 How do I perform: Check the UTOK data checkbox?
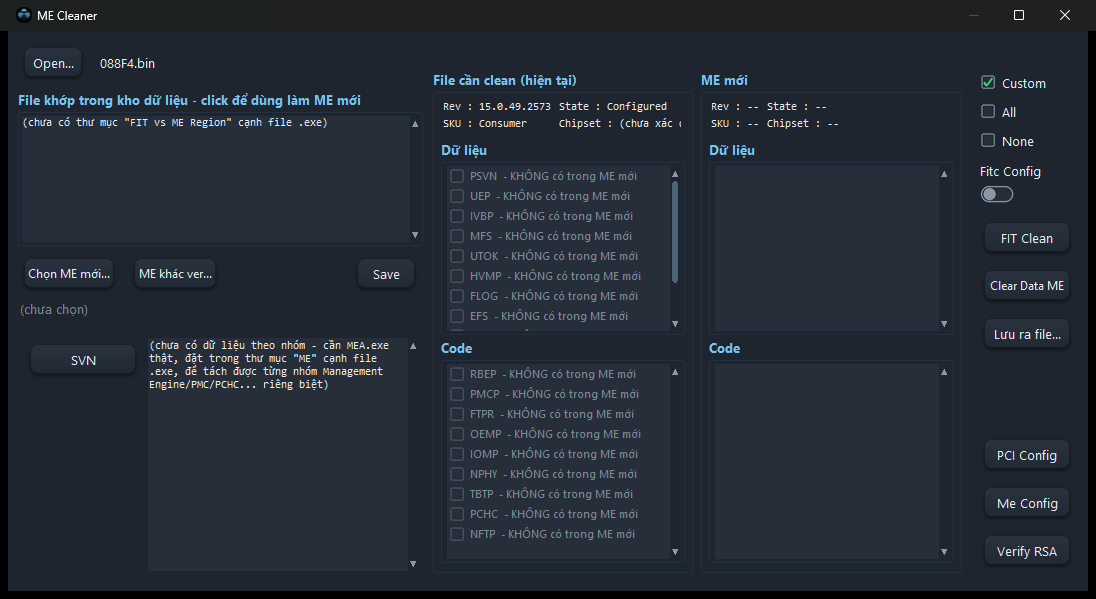pos(457,256)
